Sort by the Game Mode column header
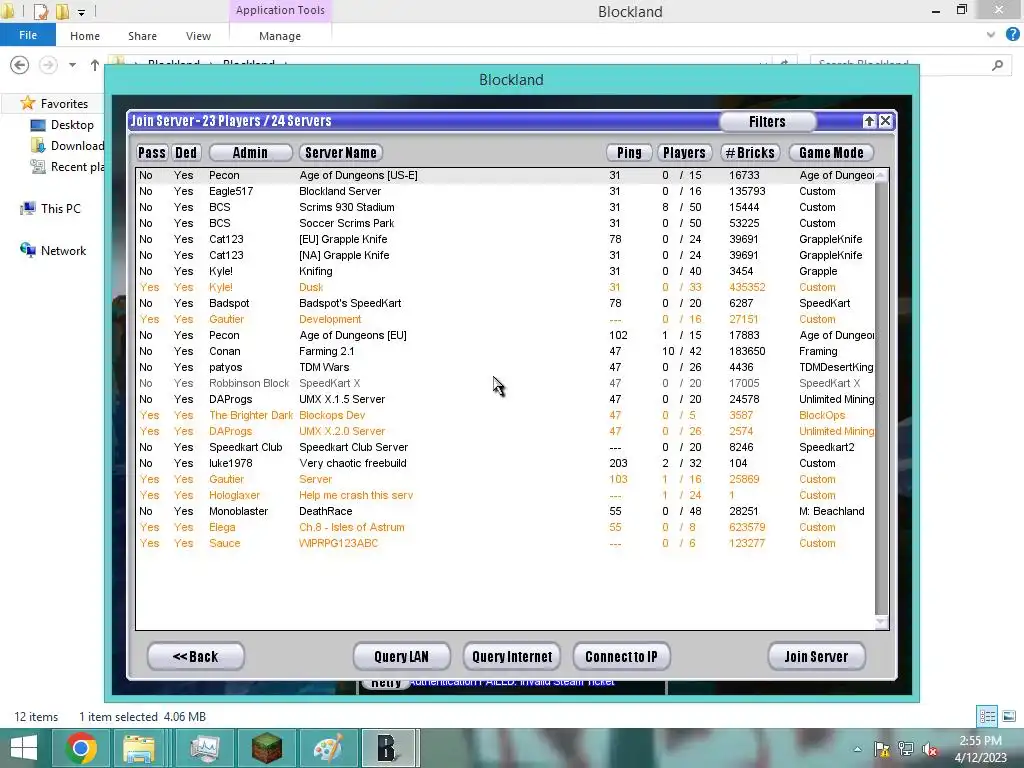 (x=831, y=153)
